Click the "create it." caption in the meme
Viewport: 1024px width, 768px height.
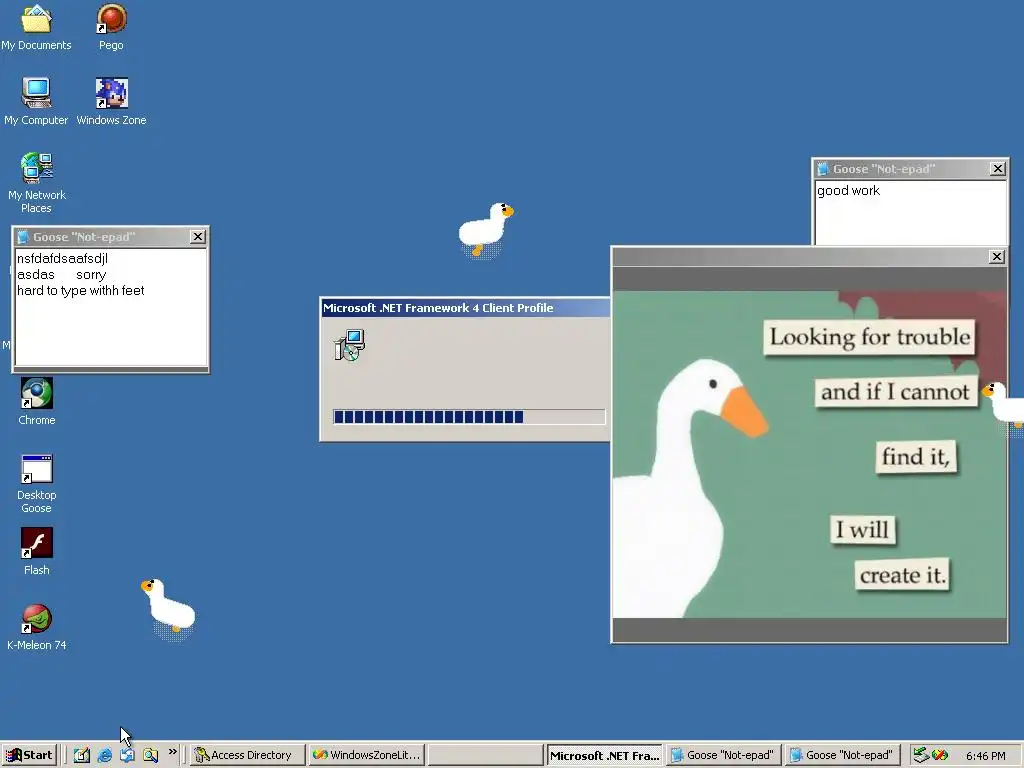902,575
